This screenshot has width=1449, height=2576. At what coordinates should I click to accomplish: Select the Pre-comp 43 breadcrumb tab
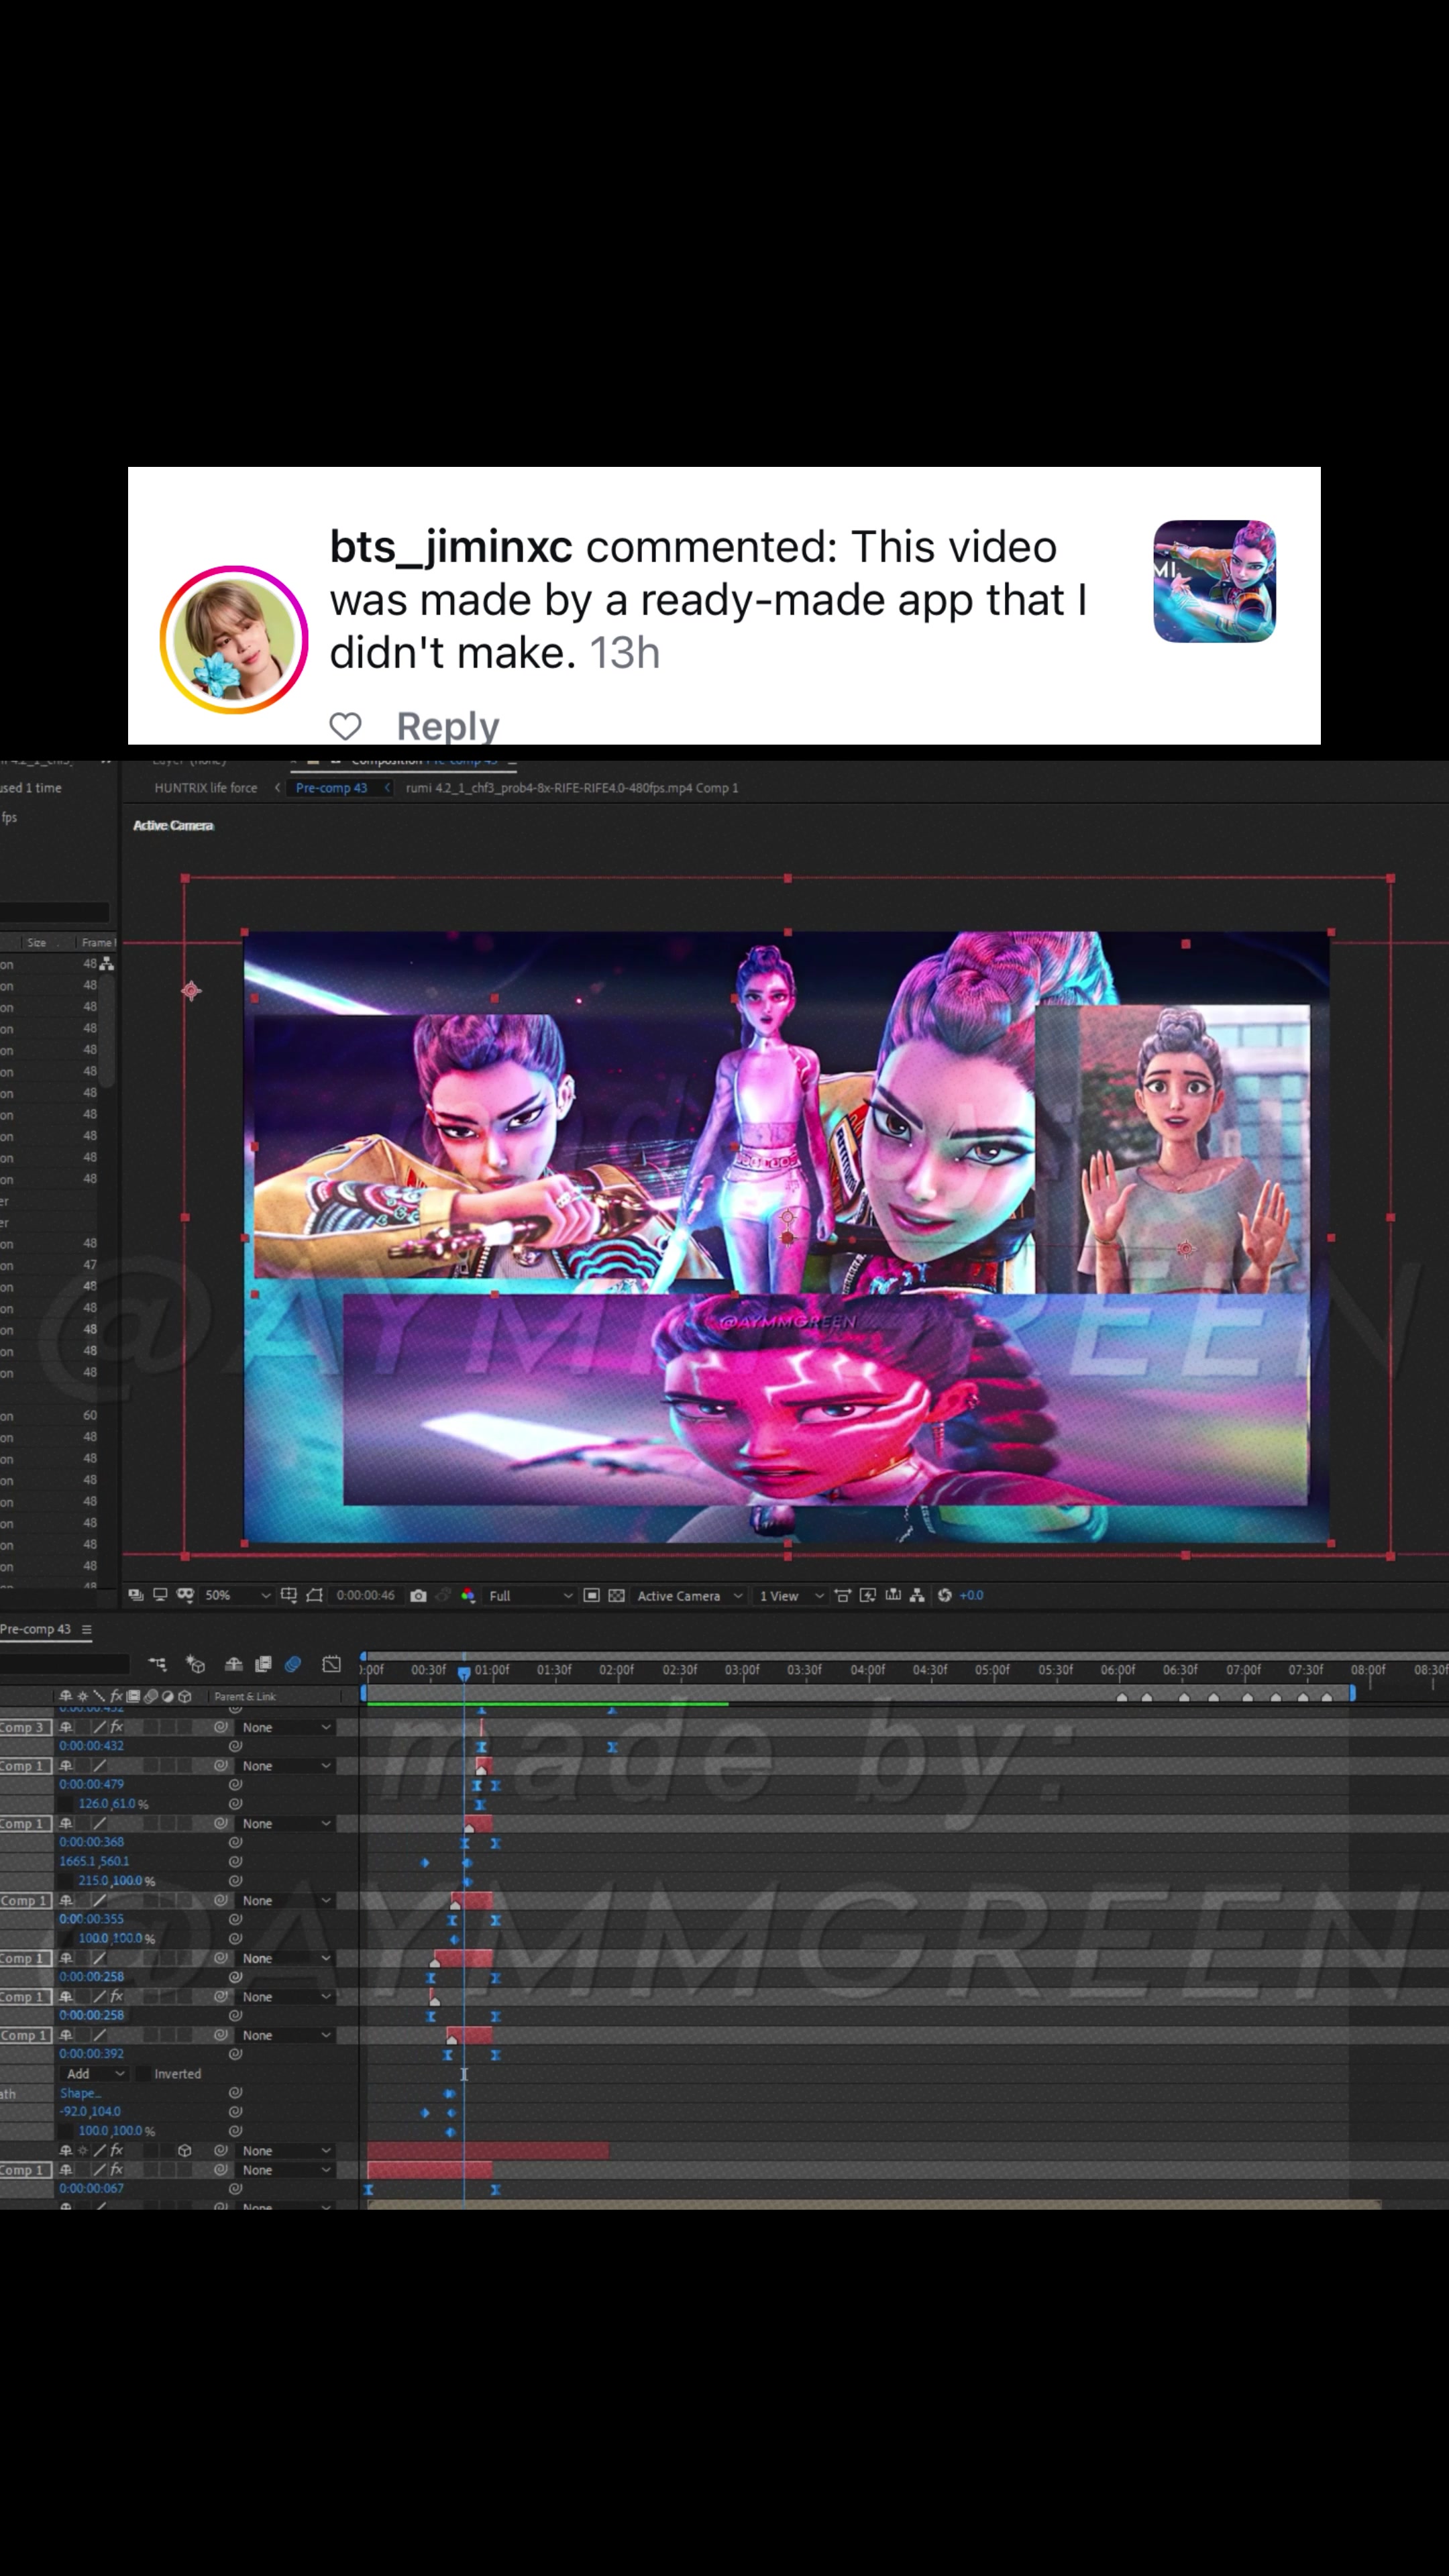[331, 788]
